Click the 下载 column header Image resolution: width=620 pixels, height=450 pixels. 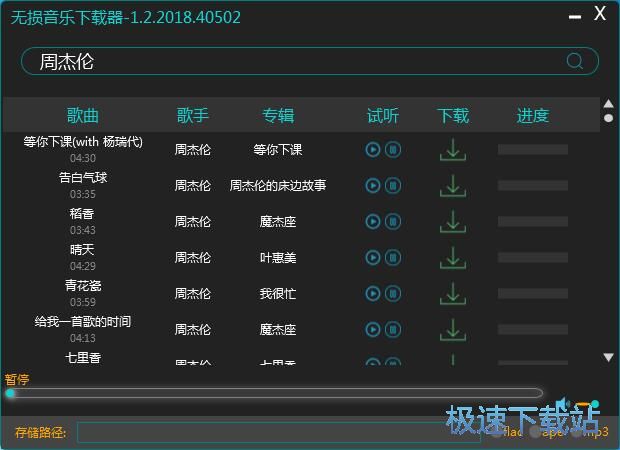pos(453,115)
